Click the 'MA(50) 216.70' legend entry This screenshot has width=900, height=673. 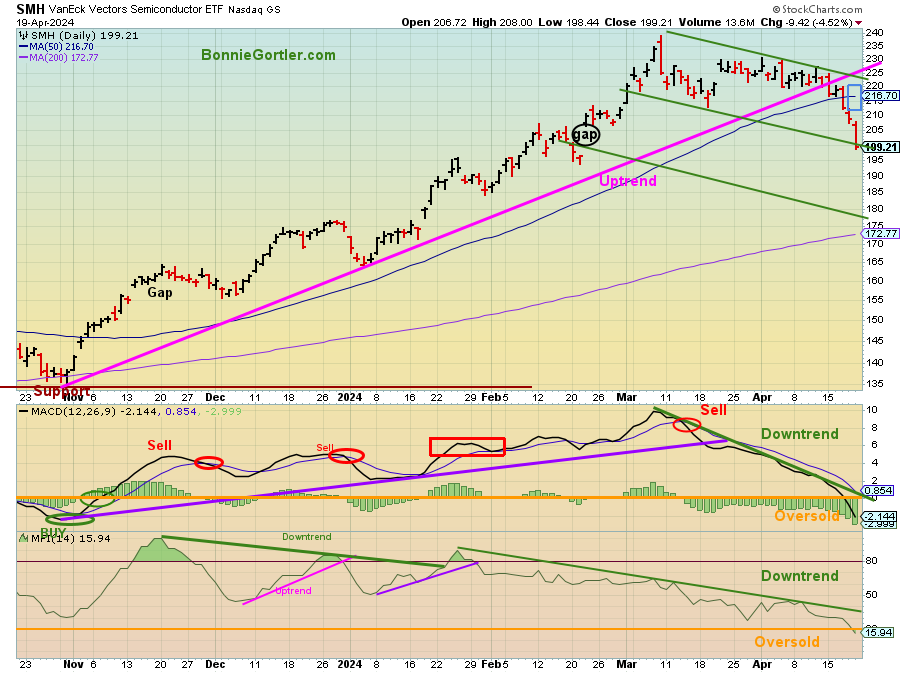tap(61, 46)
